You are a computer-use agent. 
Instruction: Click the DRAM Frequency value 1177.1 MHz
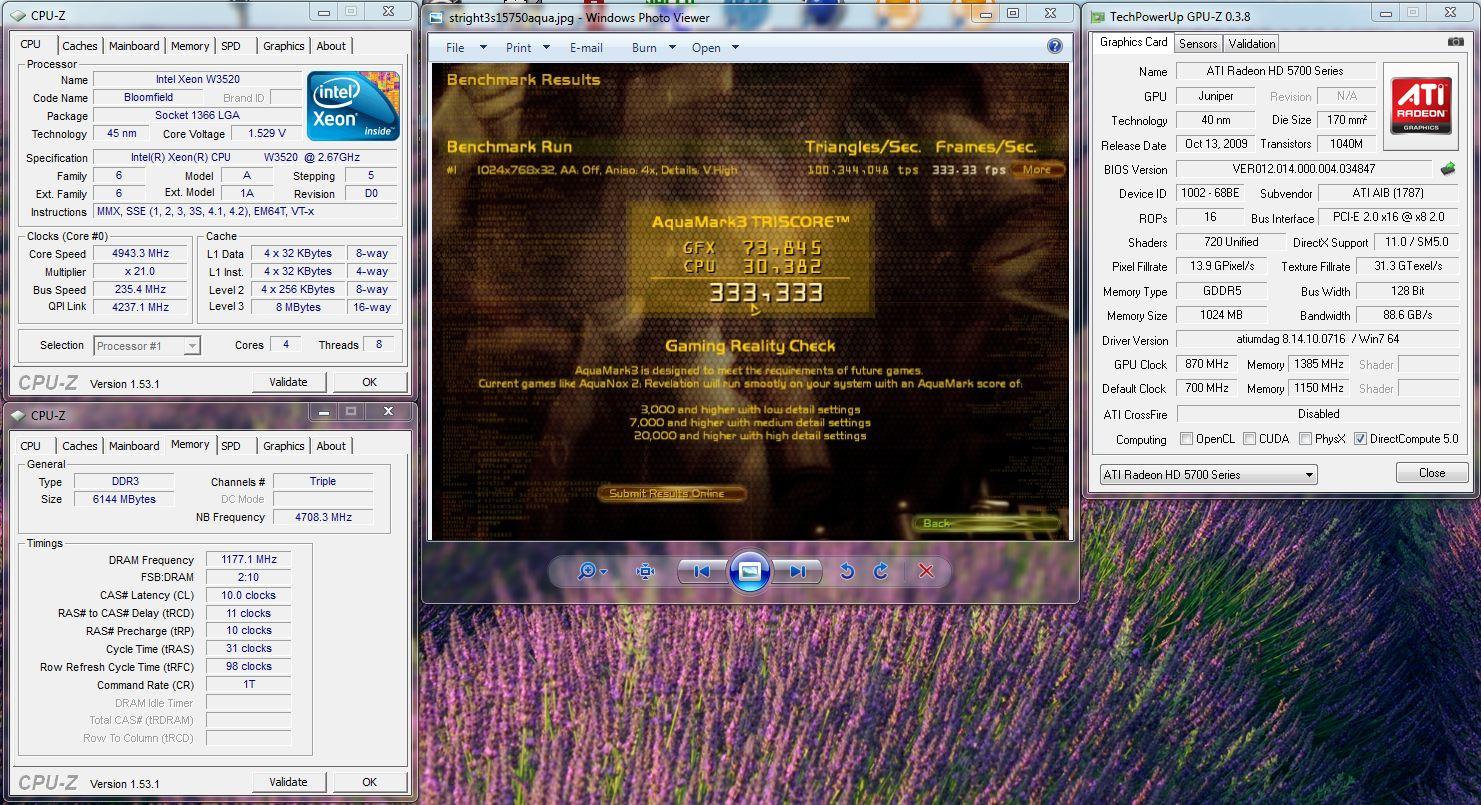click(248, 560)
